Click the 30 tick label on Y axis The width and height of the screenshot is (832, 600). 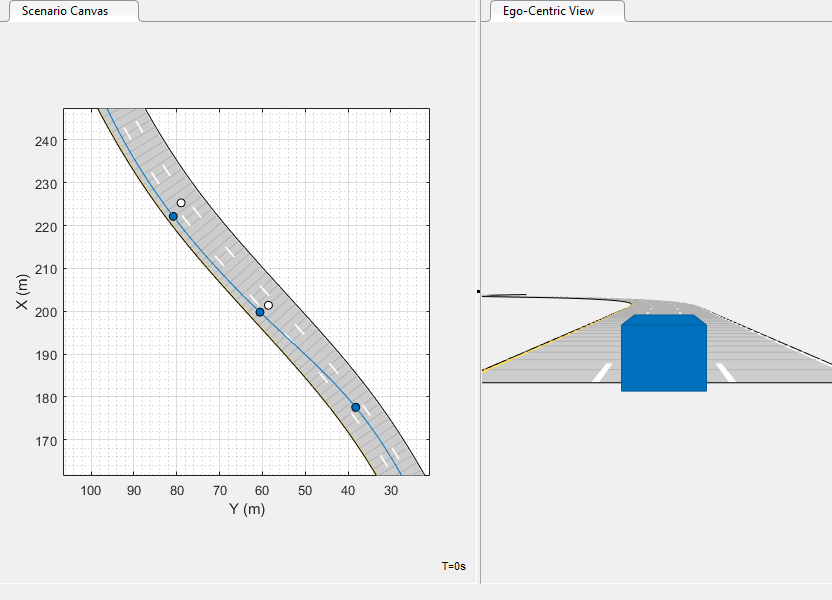coord(391,491)
